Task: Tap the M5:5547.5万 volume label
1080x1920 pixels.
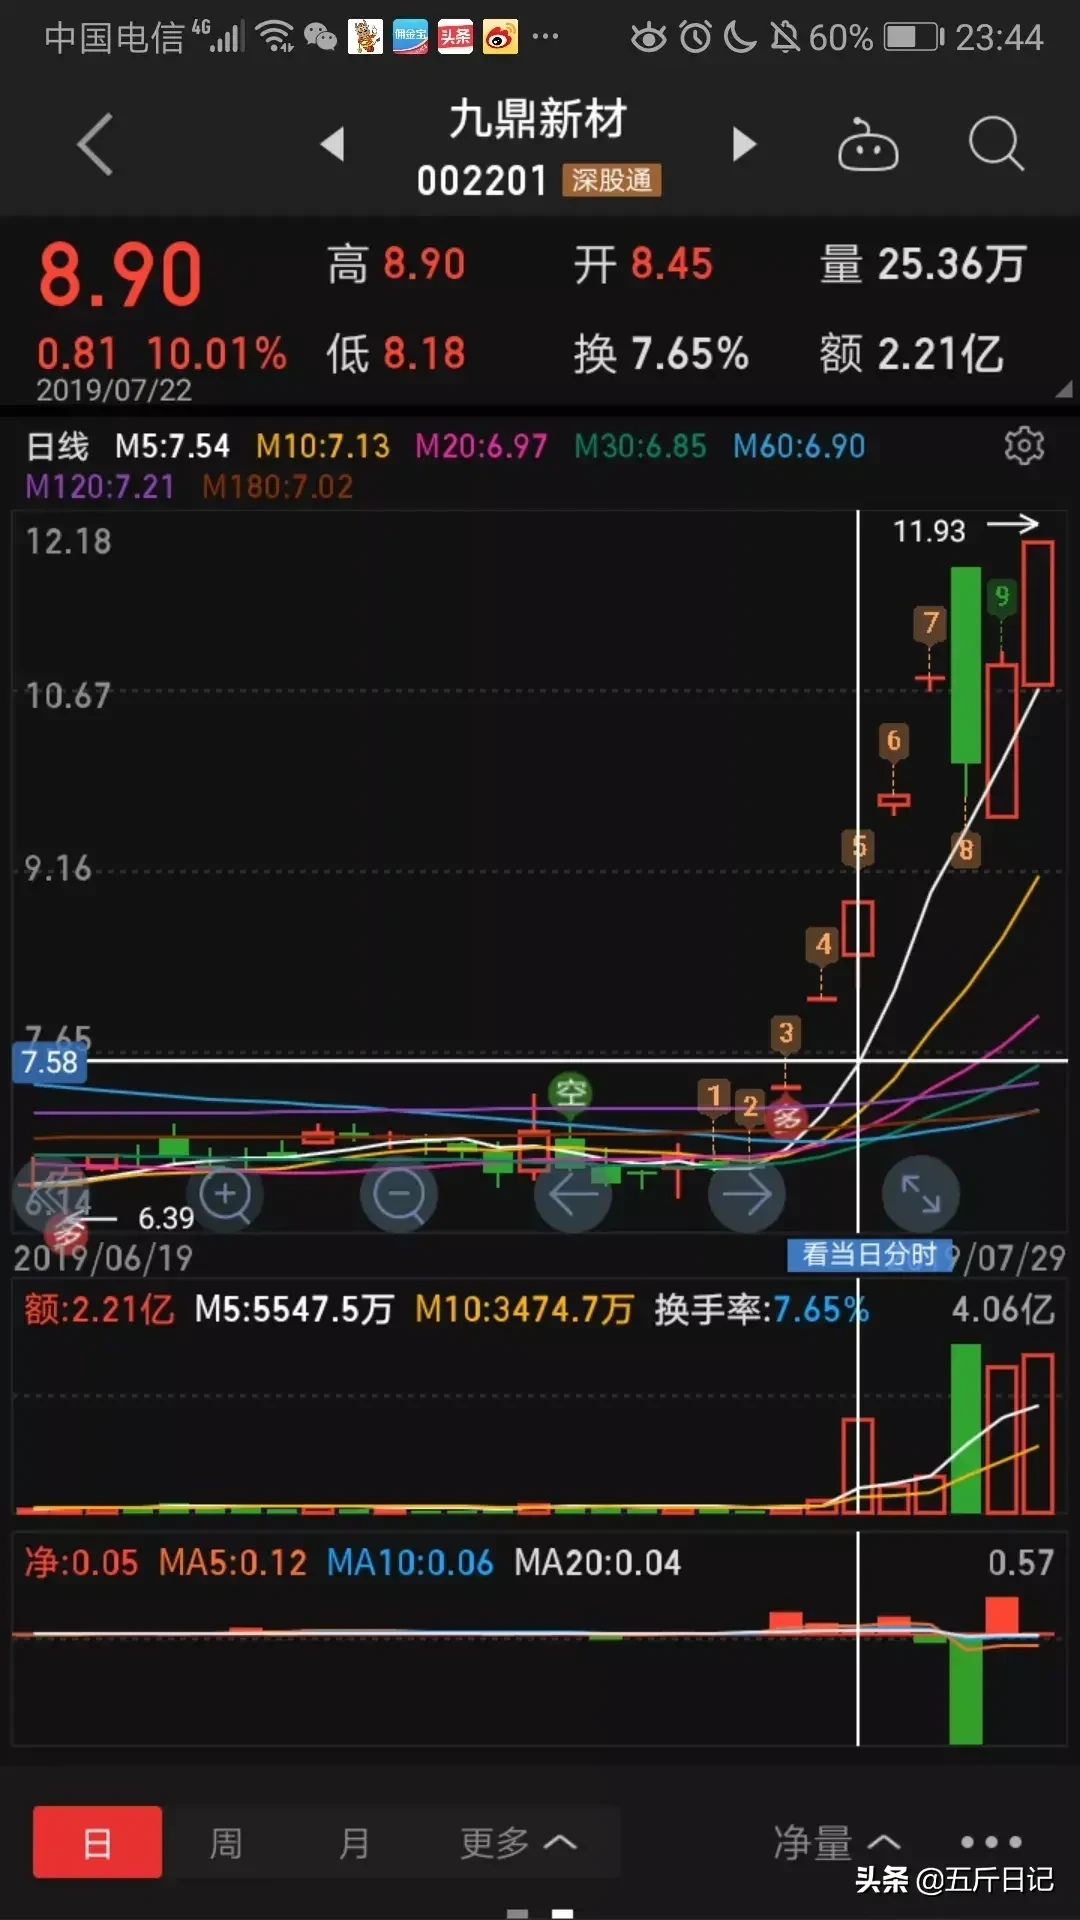Action: pyautogui.click(x=294, y=1309)
